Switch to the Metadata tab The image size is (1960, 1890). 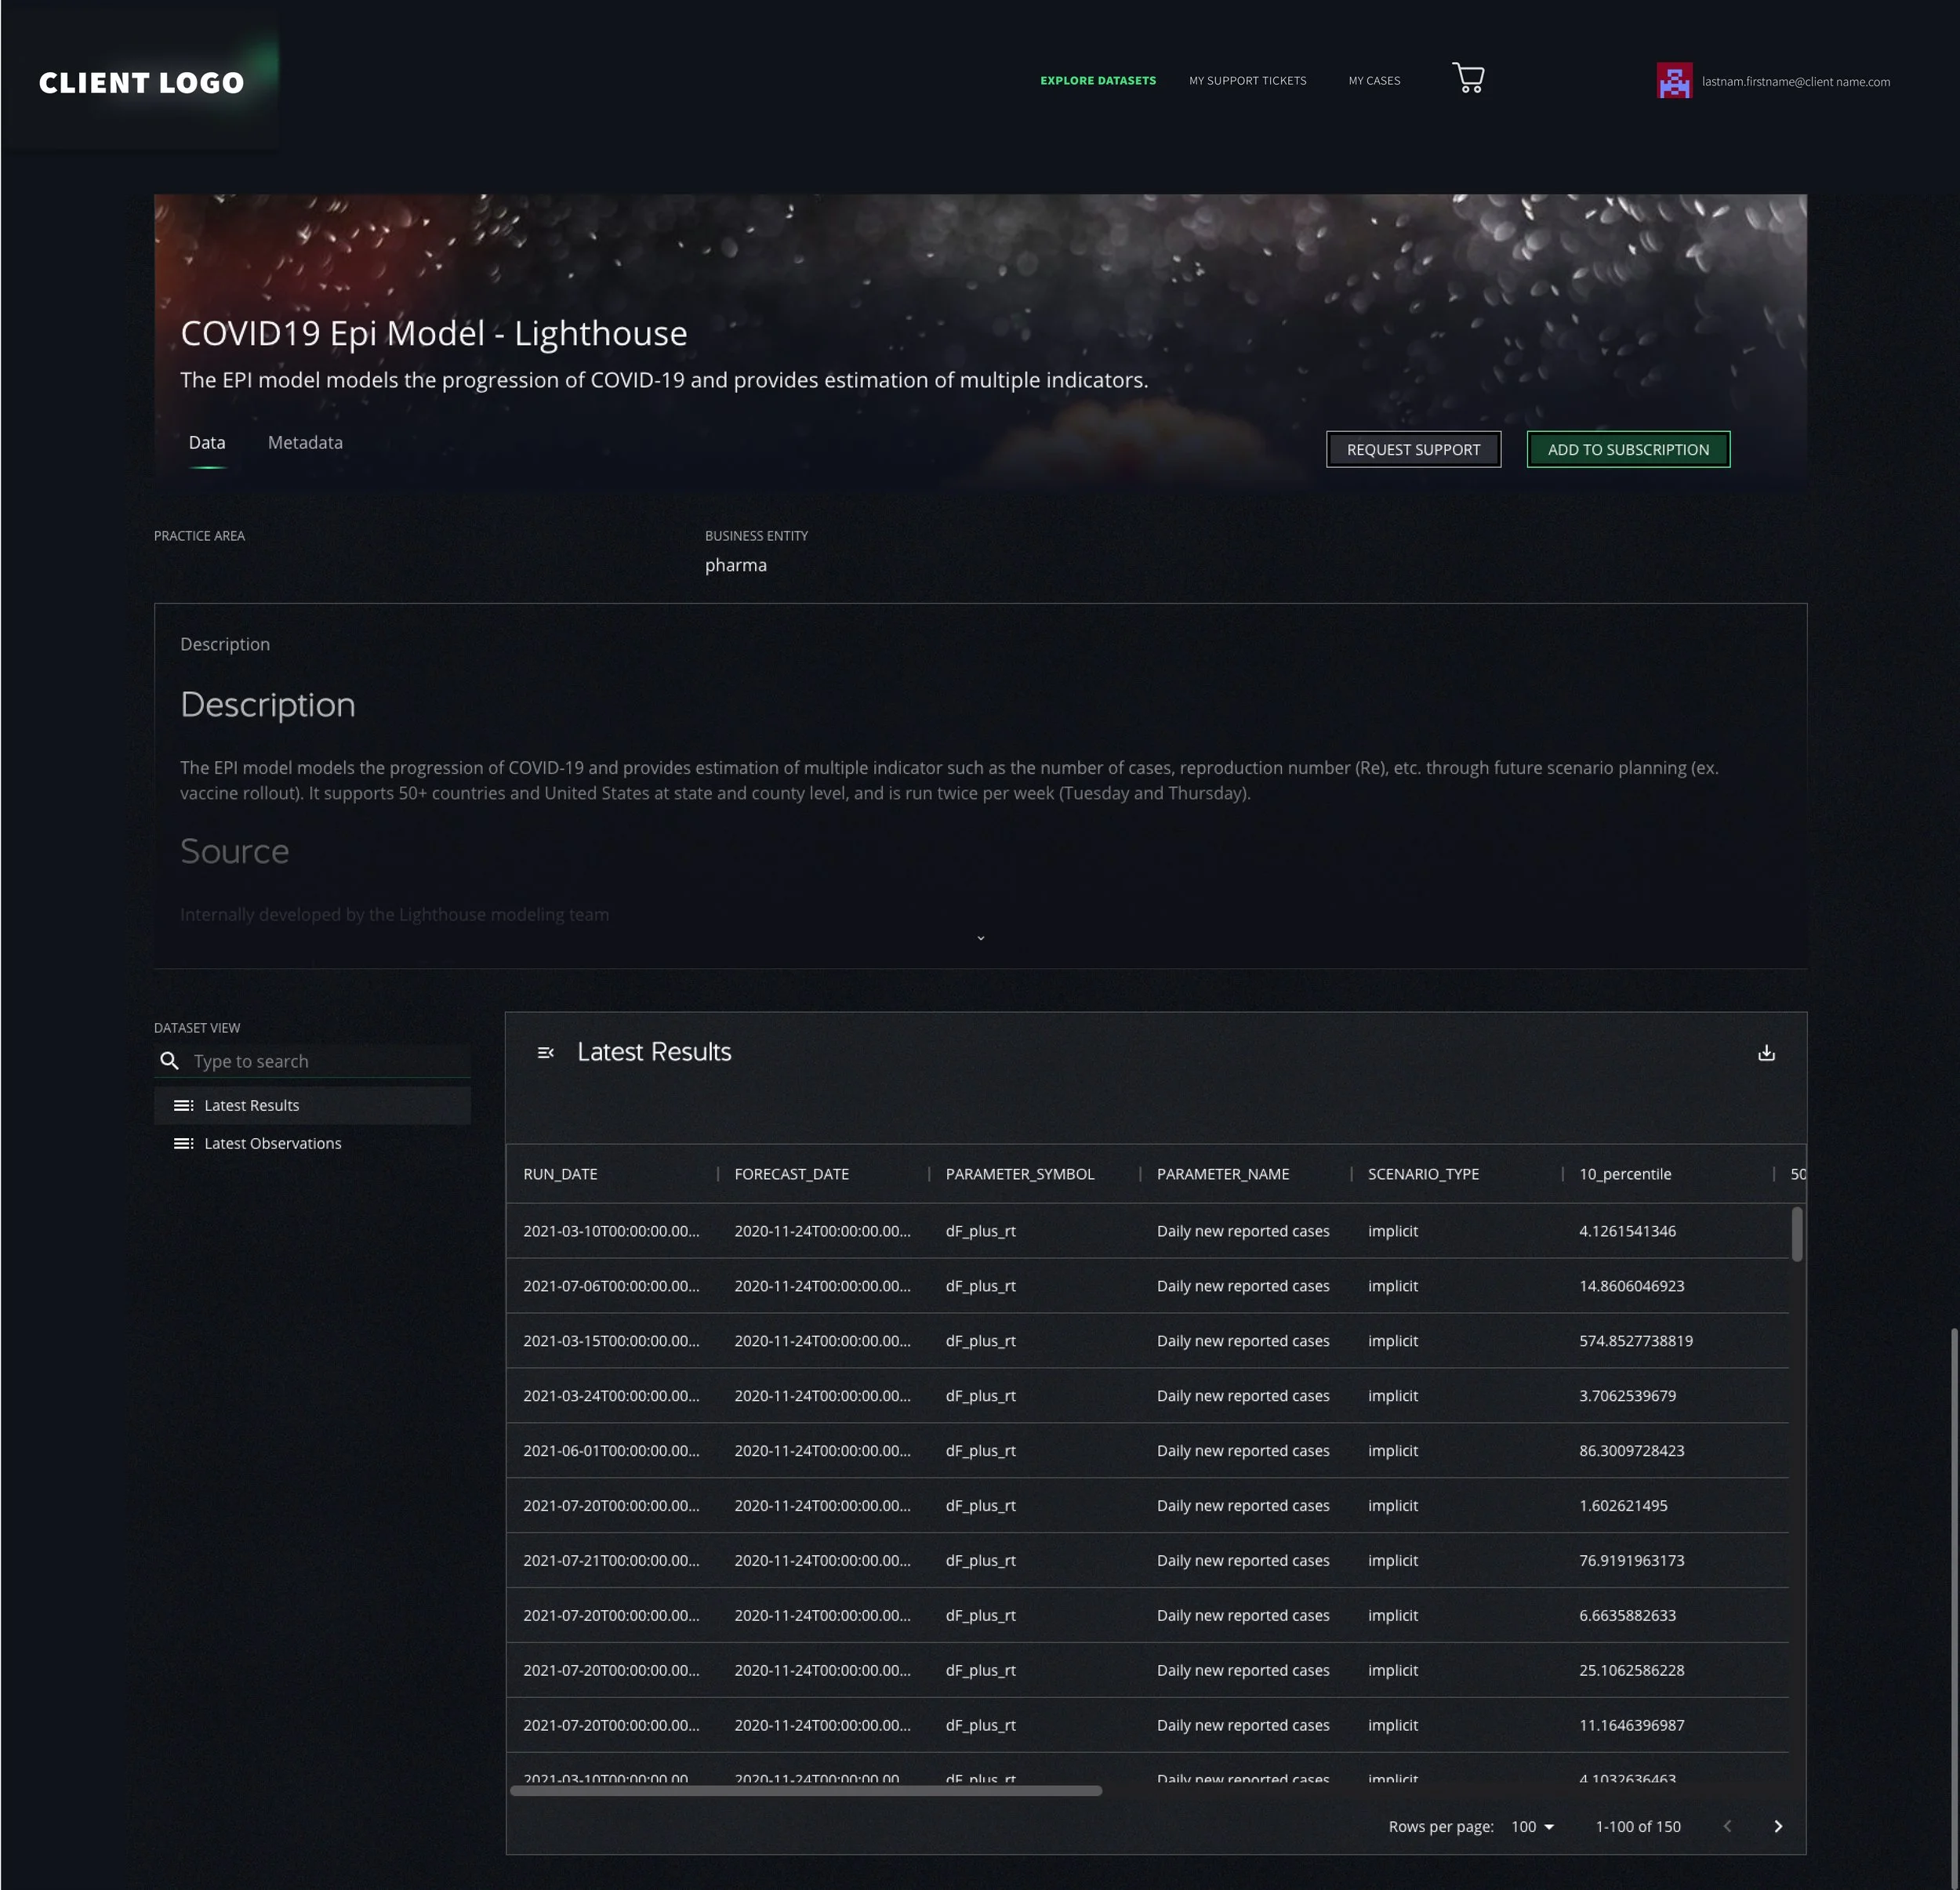pos(305,442)
